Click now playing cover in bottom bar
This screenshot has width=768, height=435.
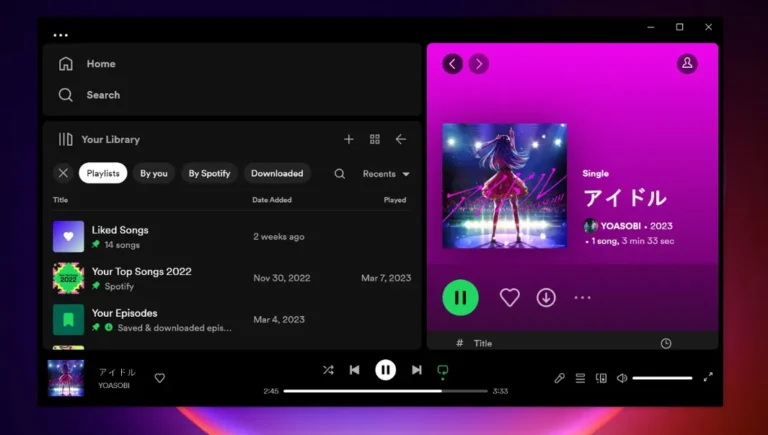click(x=66, y=378)
